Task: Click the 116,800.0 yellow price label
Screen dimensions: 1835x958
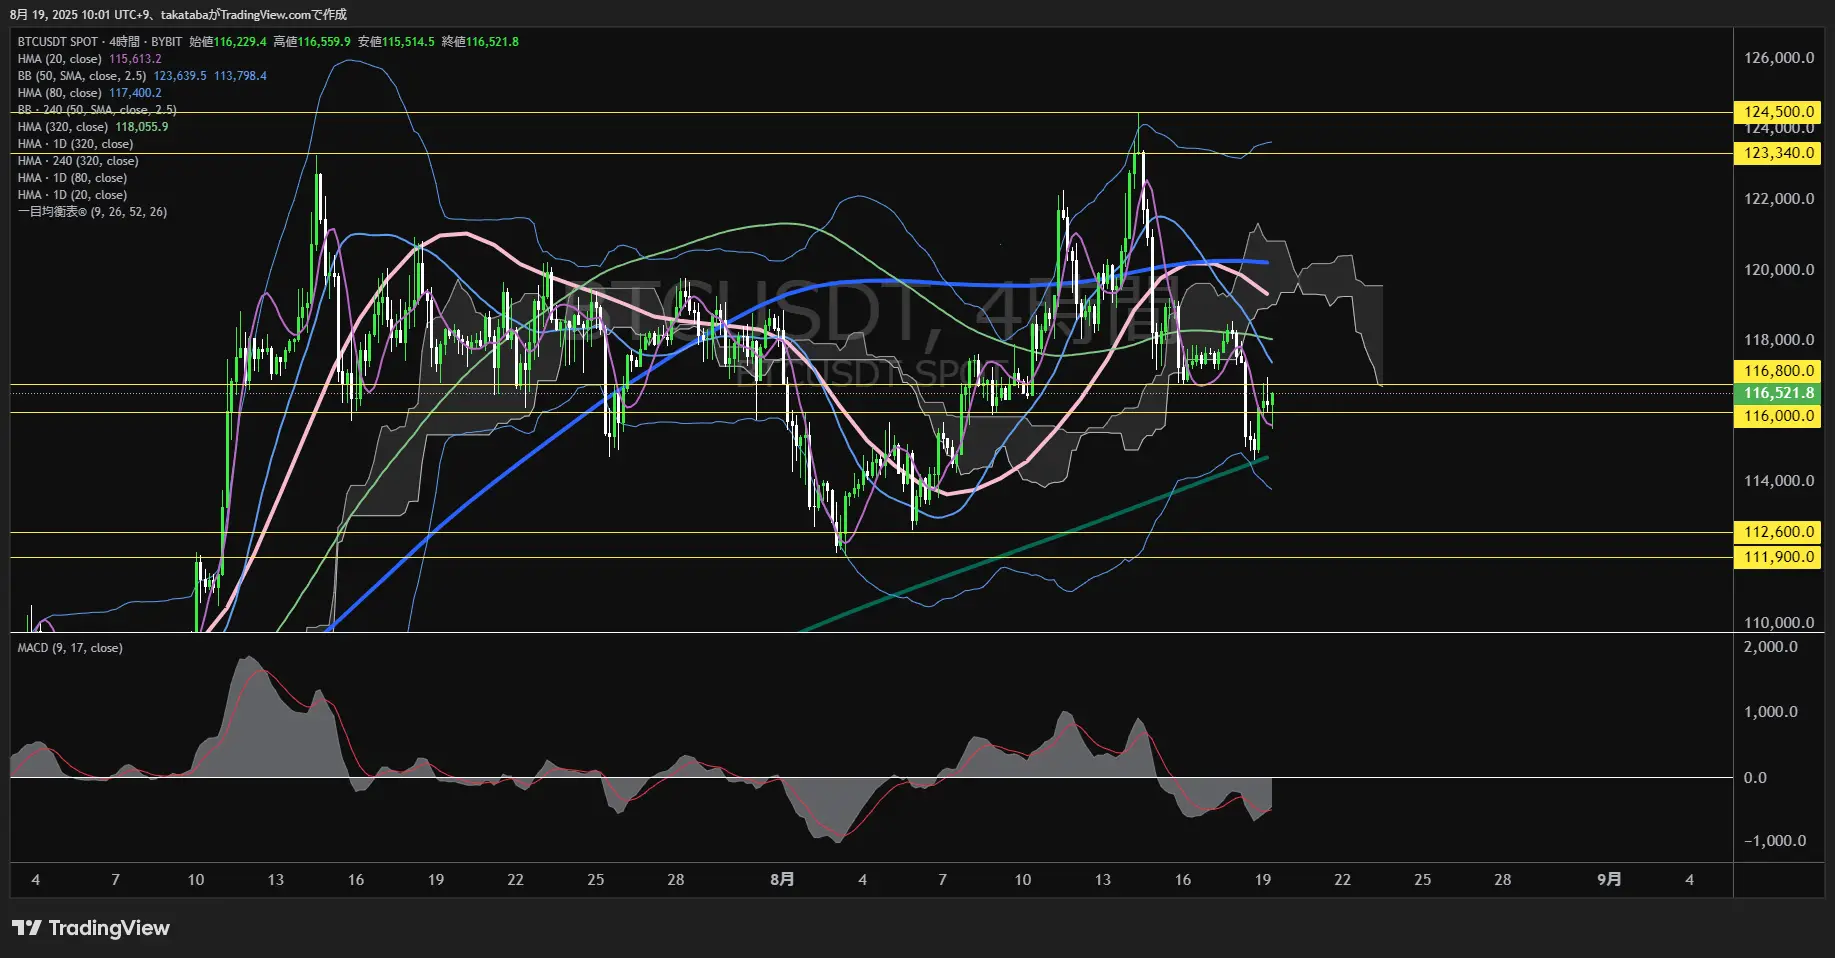Action: [x=1777, y=371]
